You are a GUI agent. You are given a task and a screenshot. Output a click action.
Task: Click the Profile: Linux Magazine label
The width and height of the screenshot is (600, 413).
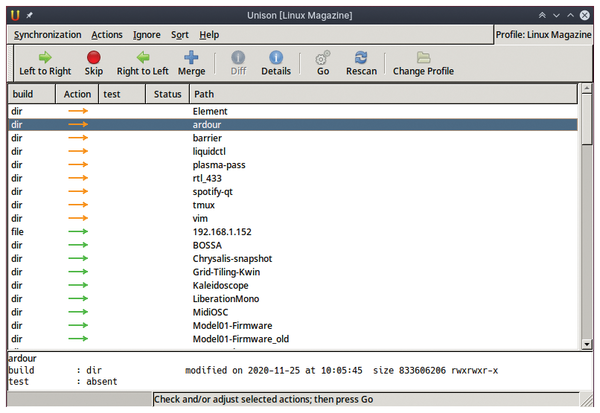543,35
